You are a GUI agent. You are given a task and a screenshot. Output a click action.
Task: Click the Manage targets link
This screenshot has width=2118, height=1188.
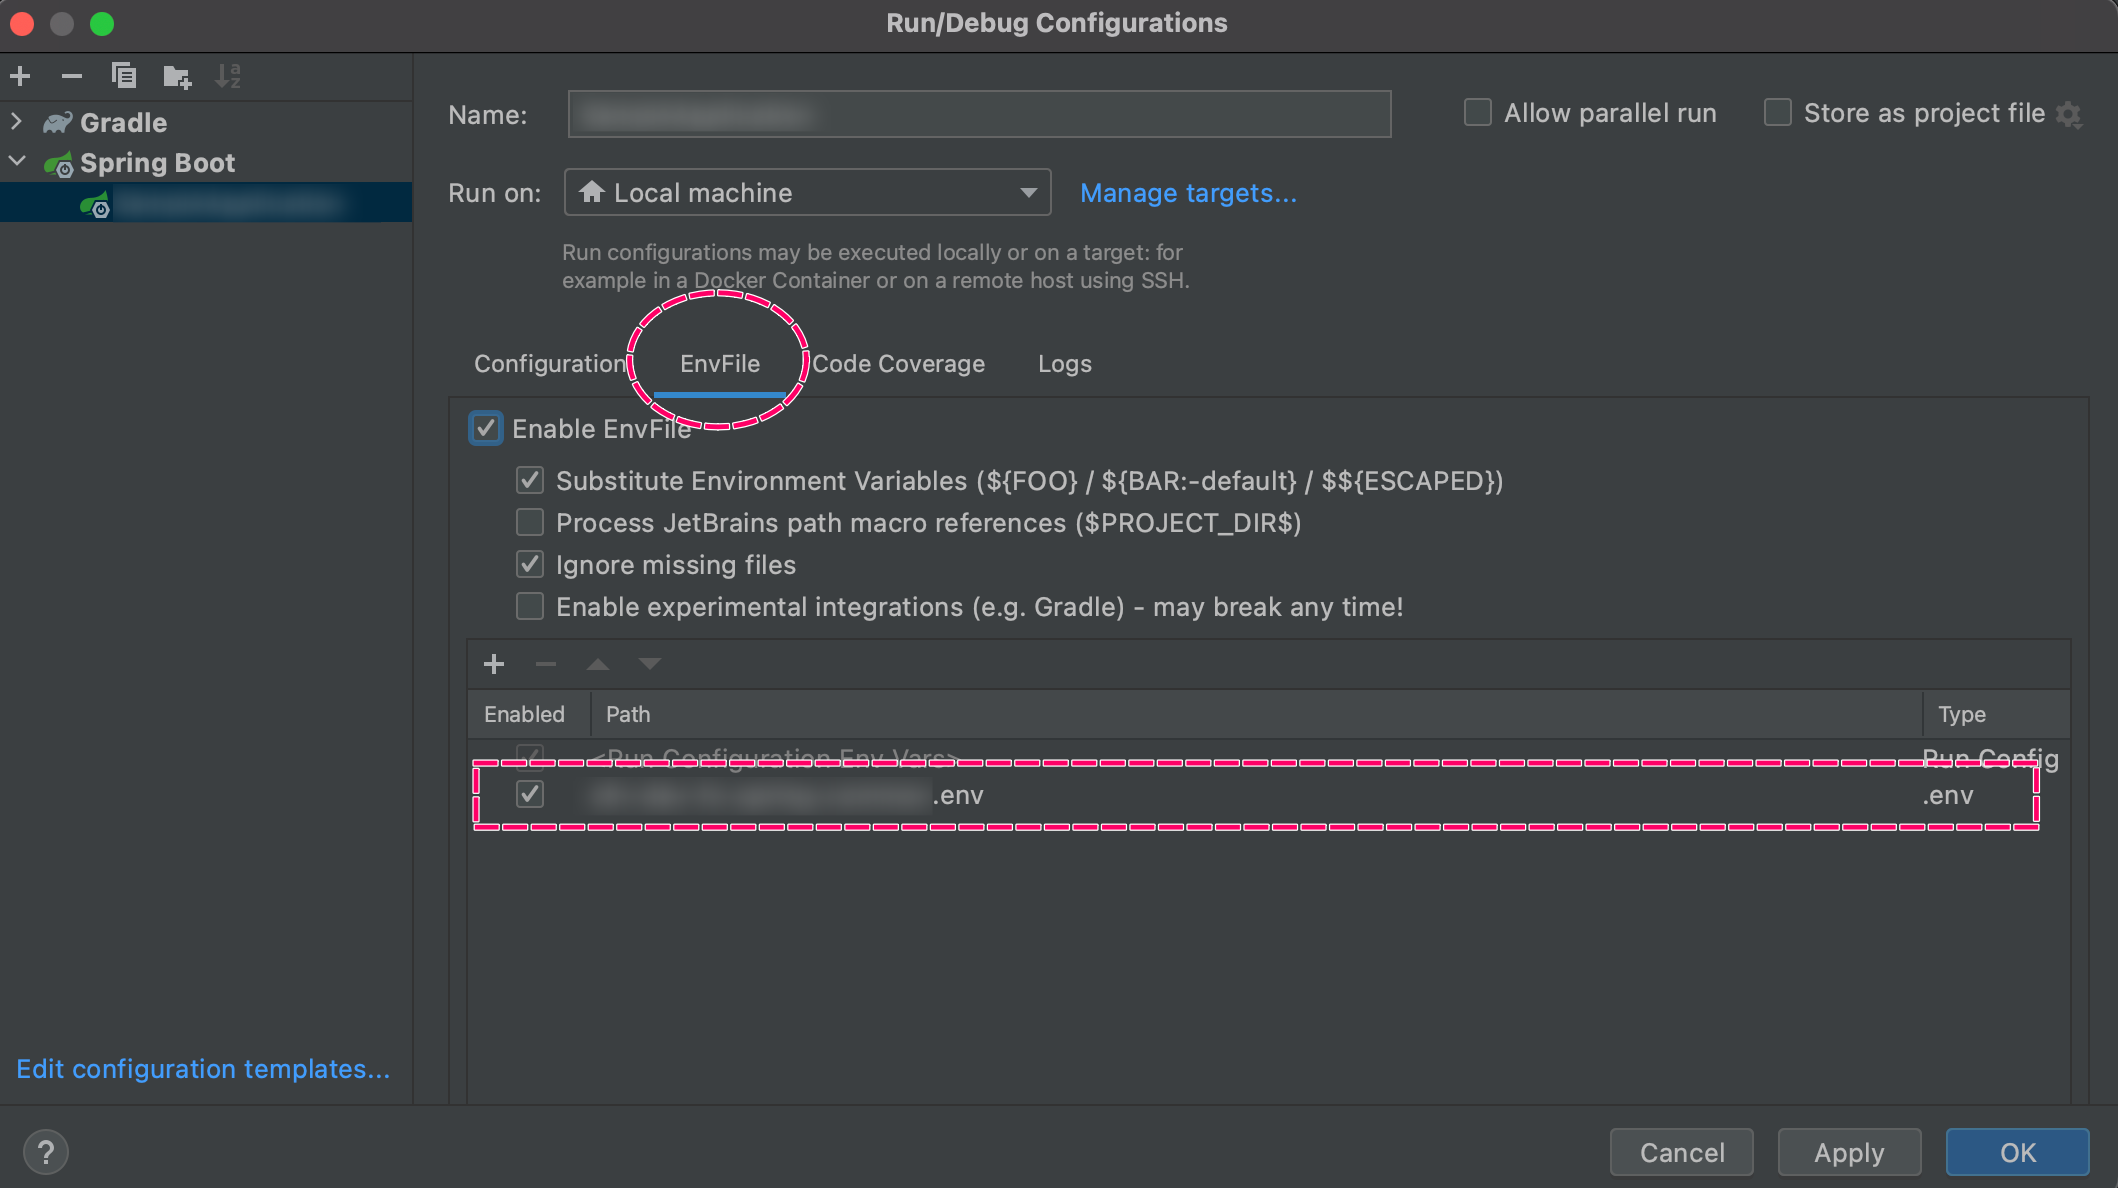pyautogui.click(x=1188, y=193)
